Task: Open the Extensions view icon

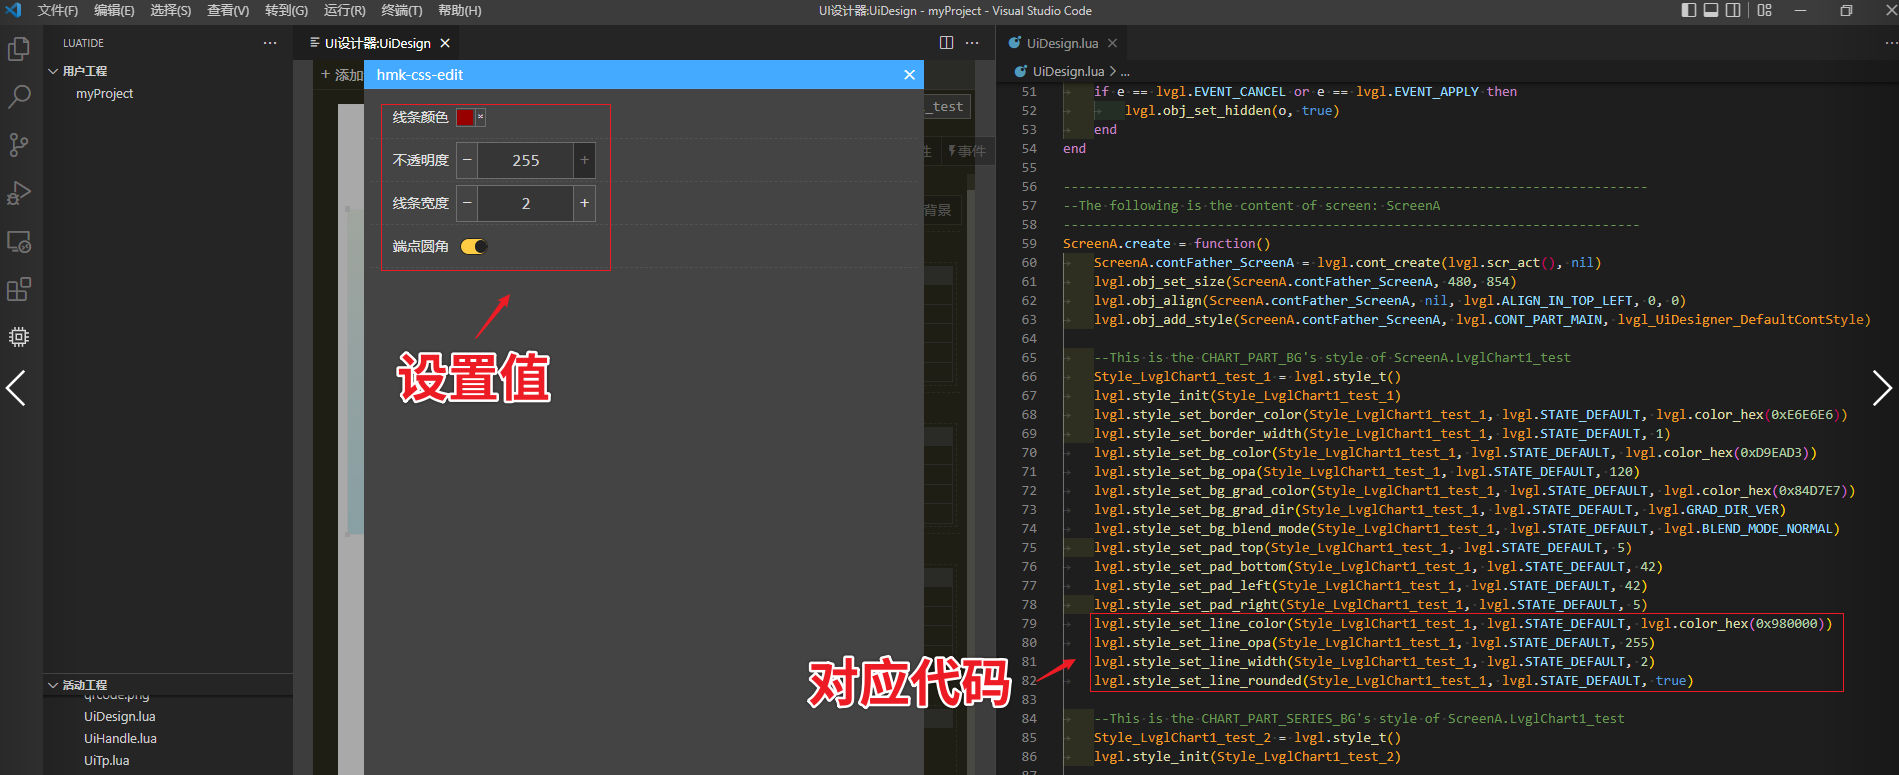Action: pos(19,289)
